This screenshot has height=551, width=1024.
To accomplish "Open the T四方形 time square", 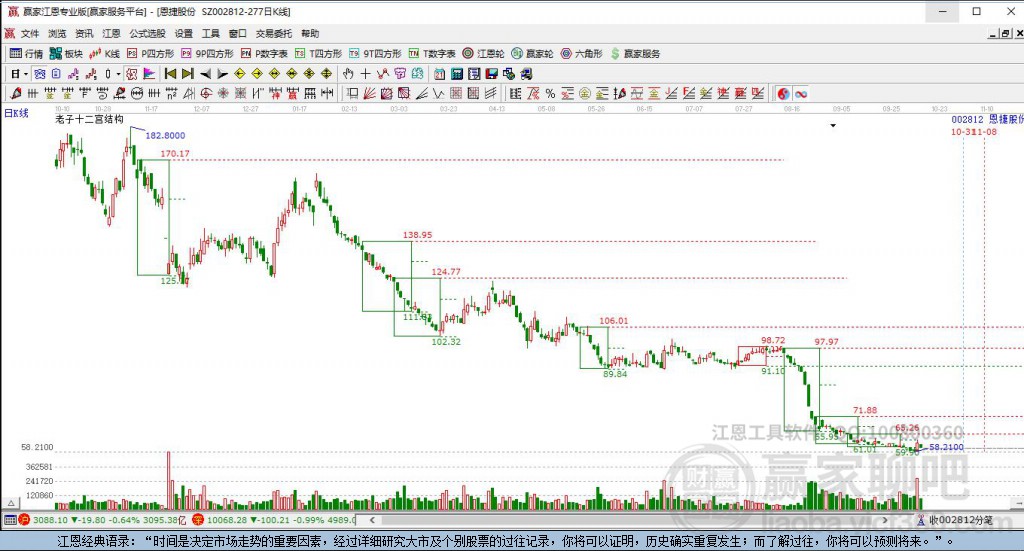I will [318, 54].
